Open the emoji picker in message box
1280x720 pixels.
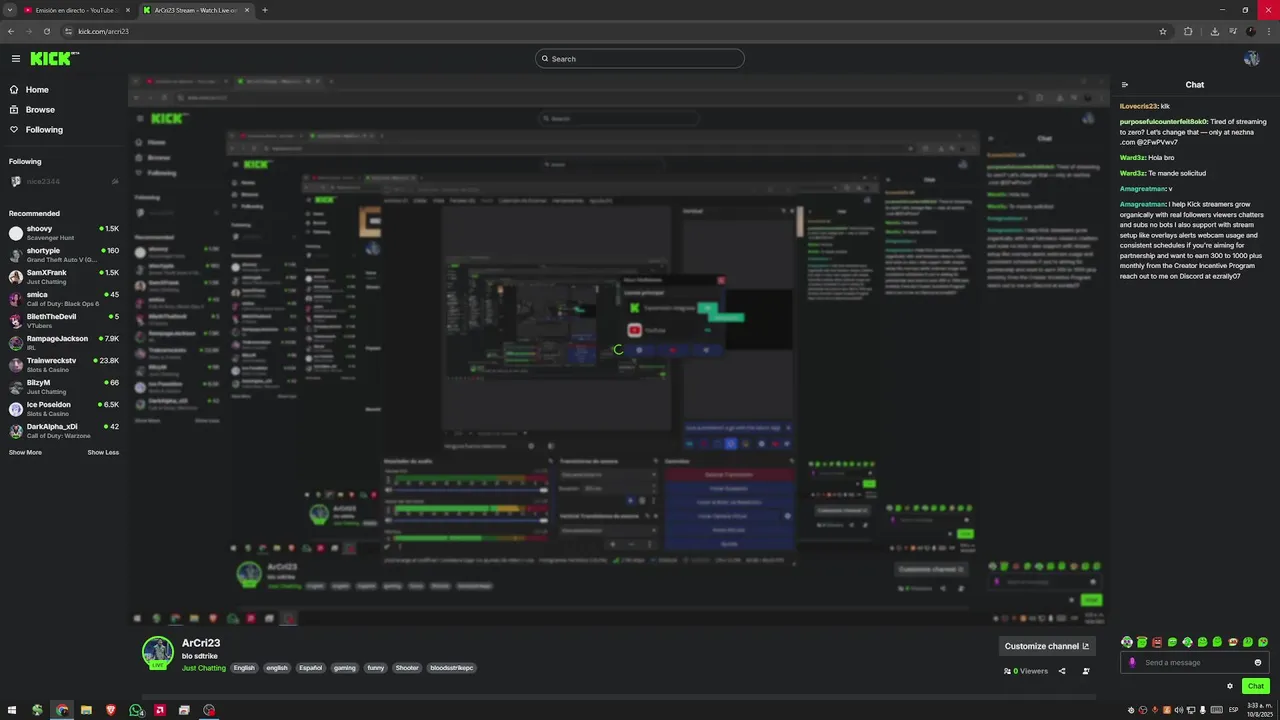pyautogui.click(x=1258, y=662)
